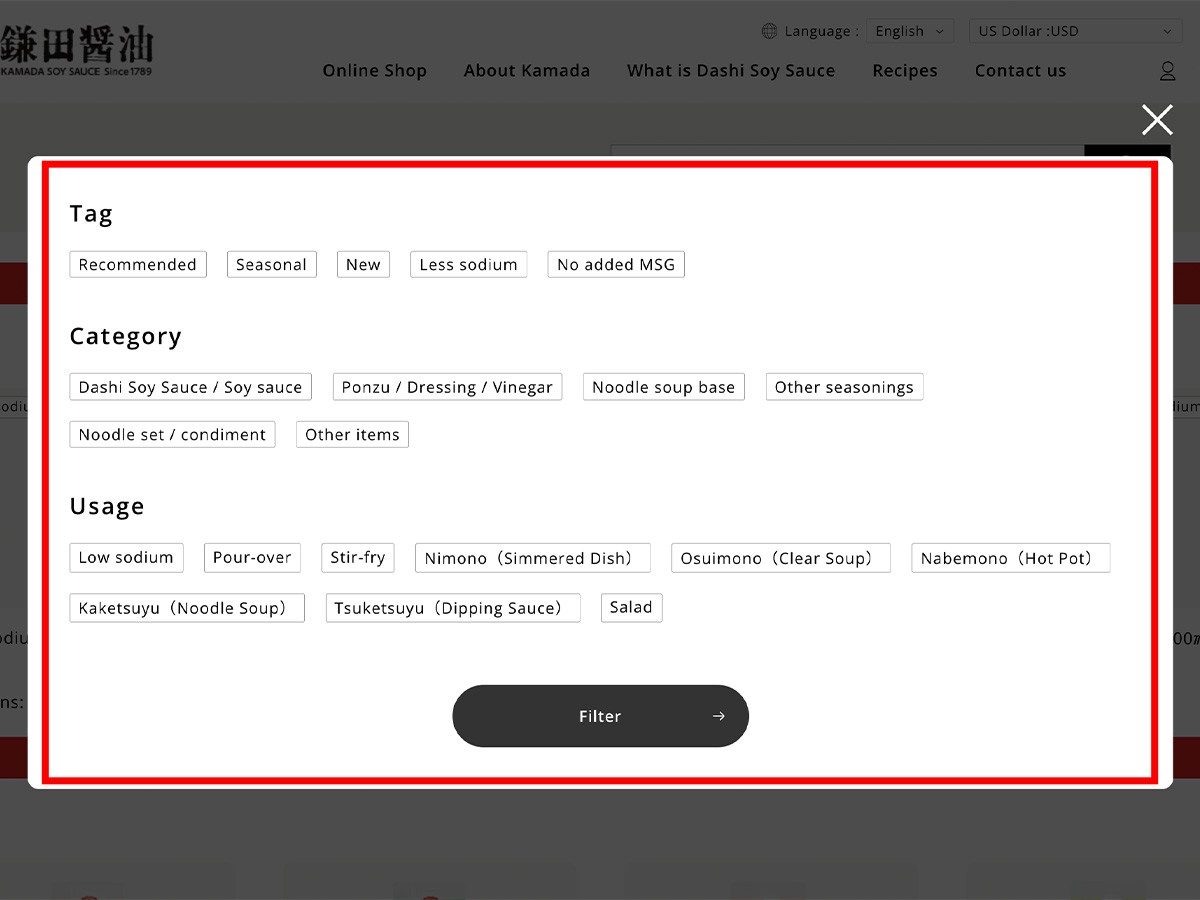Toggle the Recommended tag filter
Screen dimensions: 1200x900
[x=138, y=265]
